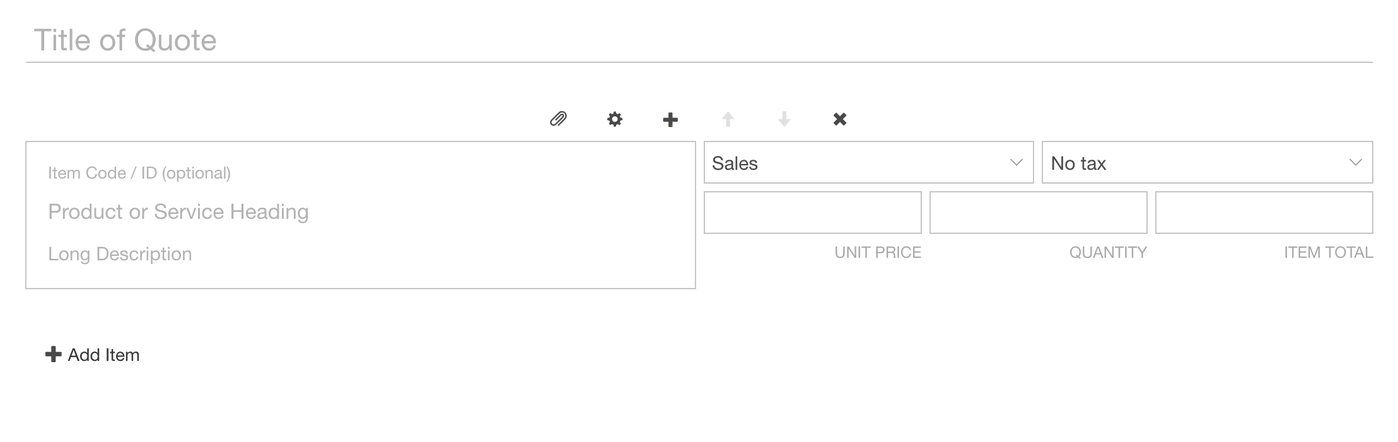Click the item total input box

(x=1264, y=212)
